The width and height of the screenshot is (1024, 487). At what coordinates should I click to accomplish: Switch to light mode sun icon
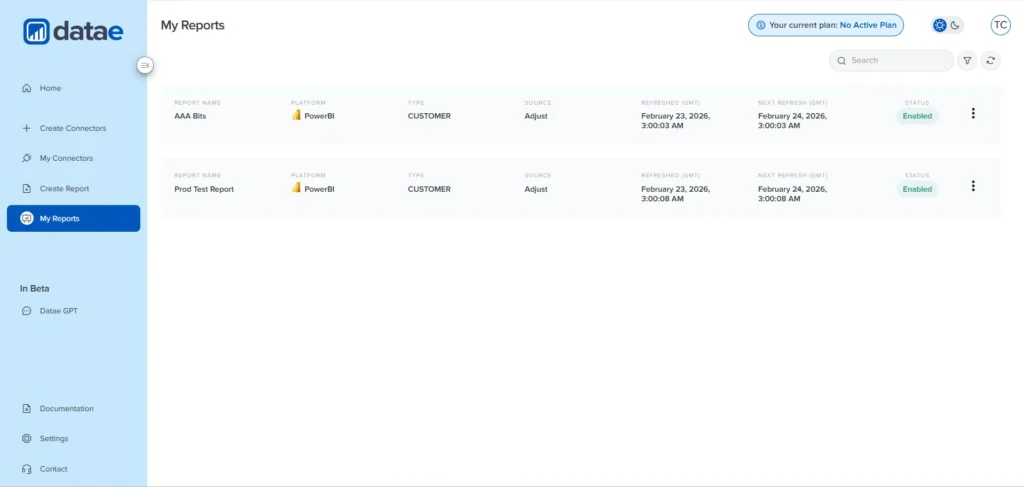tap(939, 25)
